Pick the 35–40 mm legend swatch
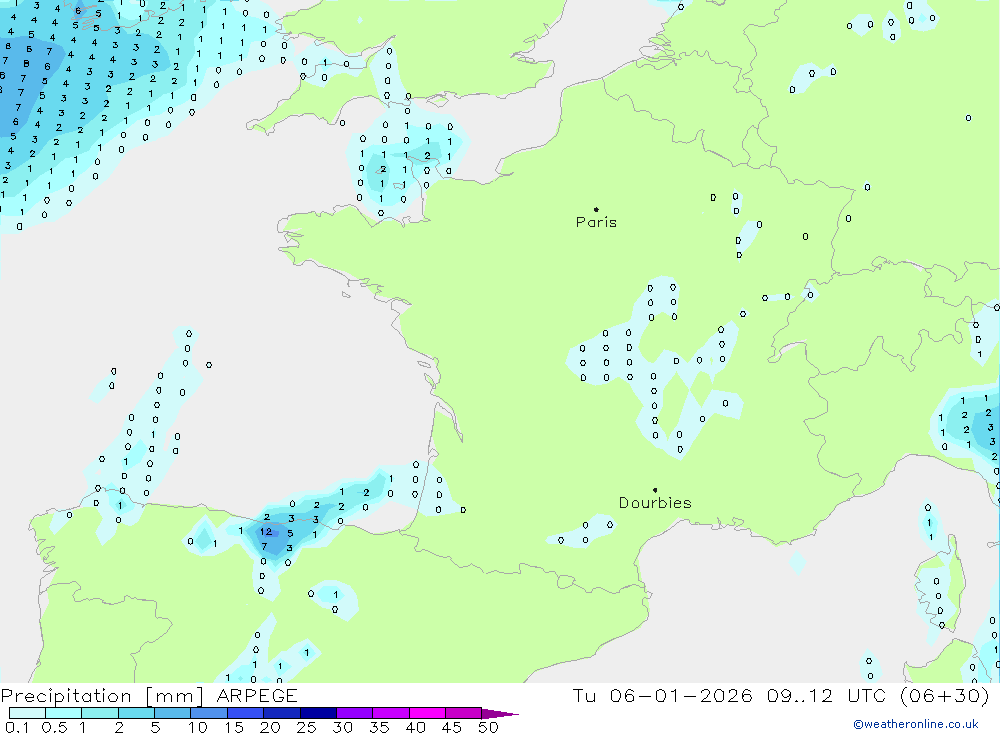The height and width of the screenshot is (733, 1000). 391,713
